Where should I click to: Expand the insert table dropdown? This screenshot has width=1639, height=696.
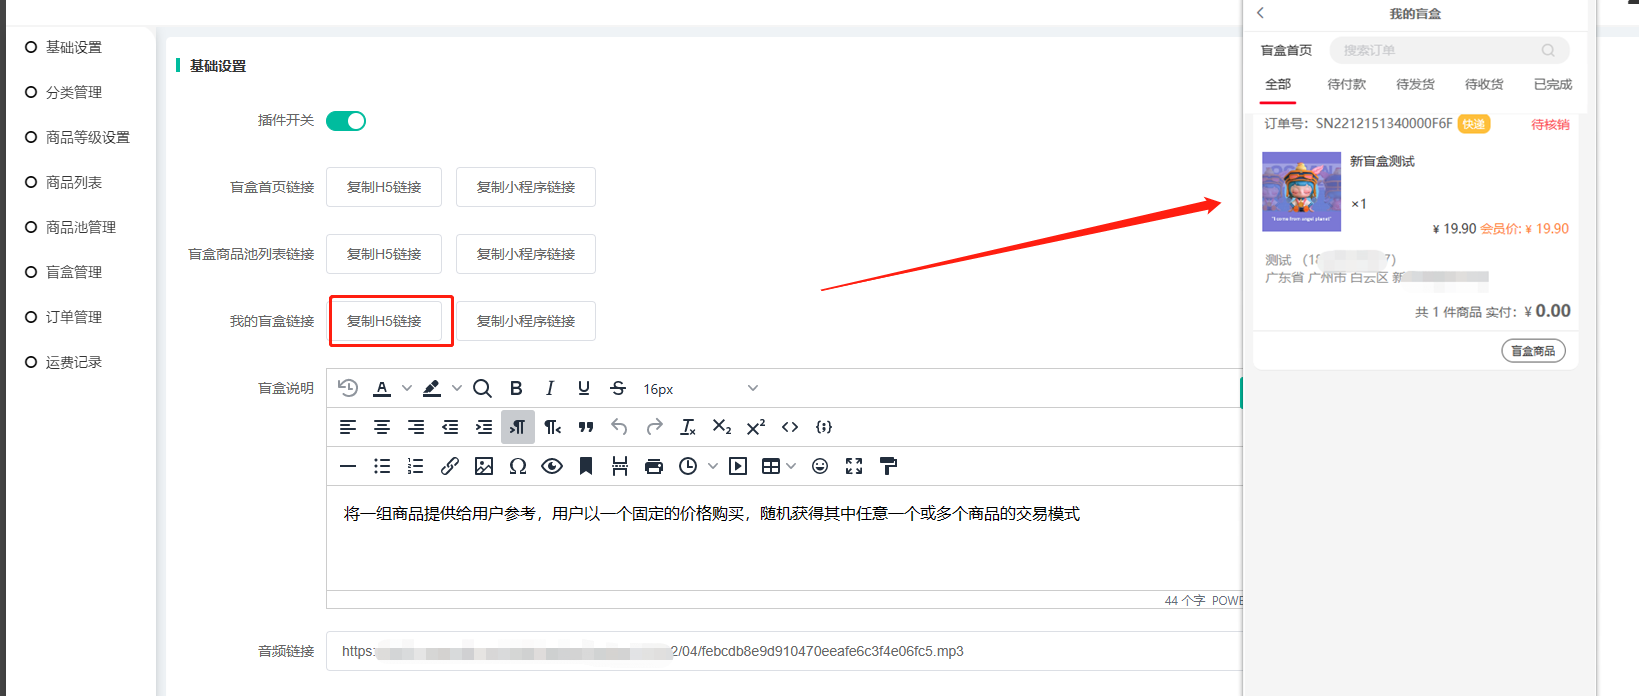pos(791,466)
